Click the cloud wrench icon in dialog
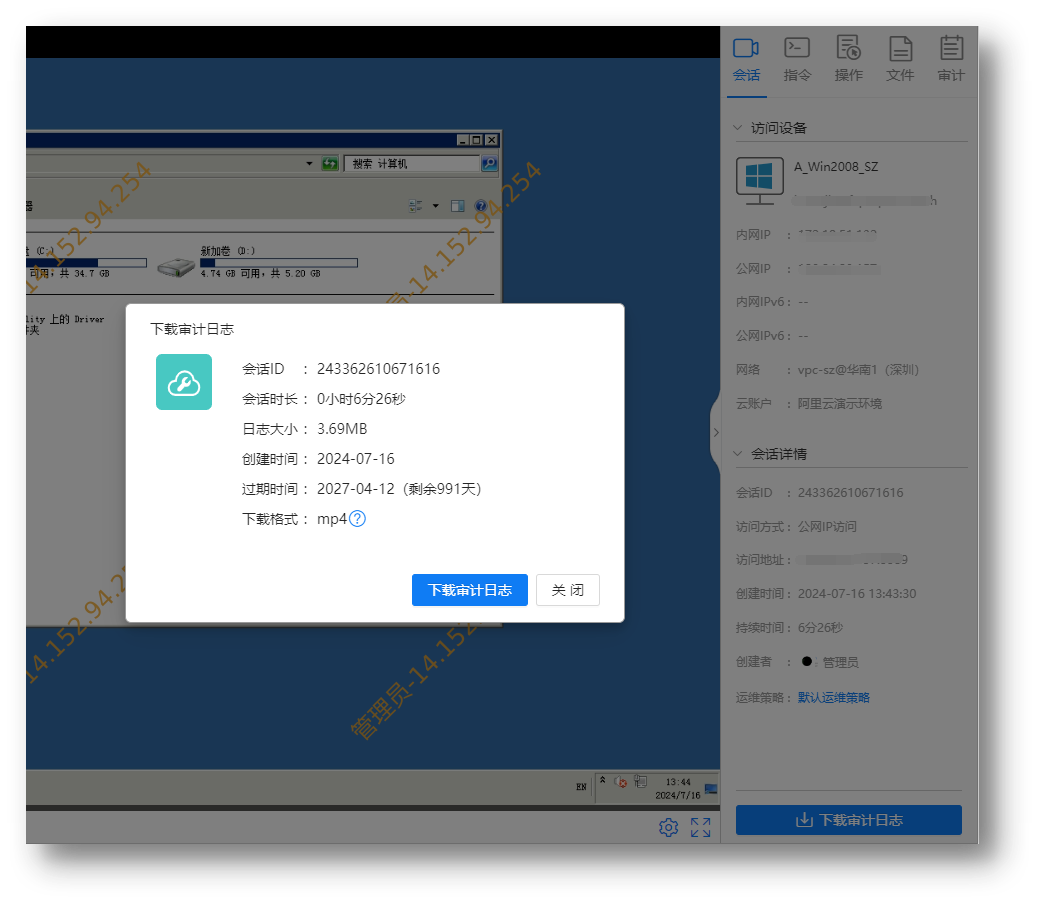This screenshot has width=1039, height=905. coord(184,382)
